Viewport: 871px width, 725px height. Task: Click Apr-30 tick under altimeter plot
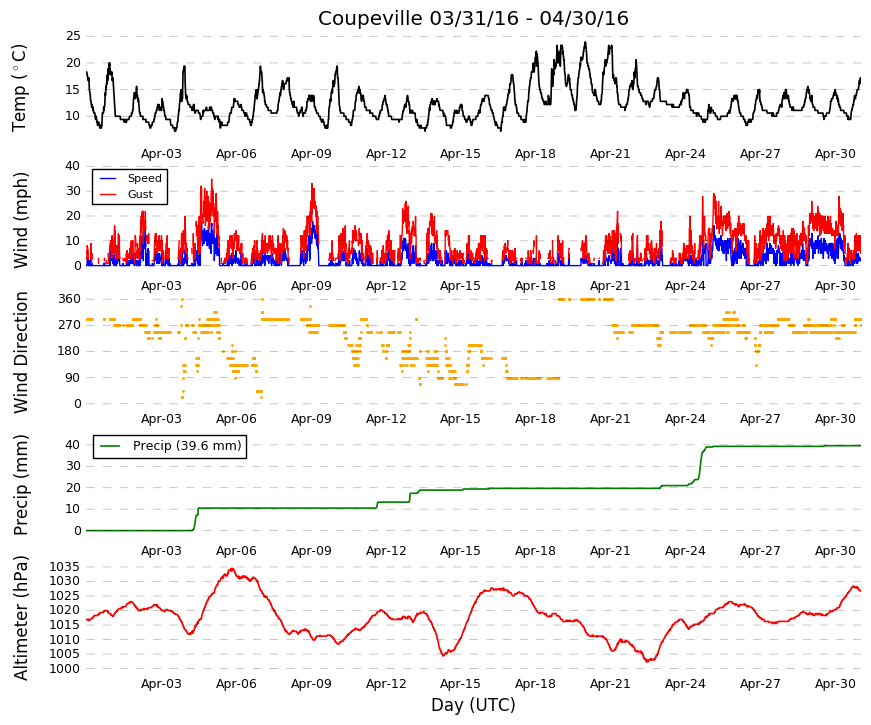pyautogui.click(x=835, y=683)
